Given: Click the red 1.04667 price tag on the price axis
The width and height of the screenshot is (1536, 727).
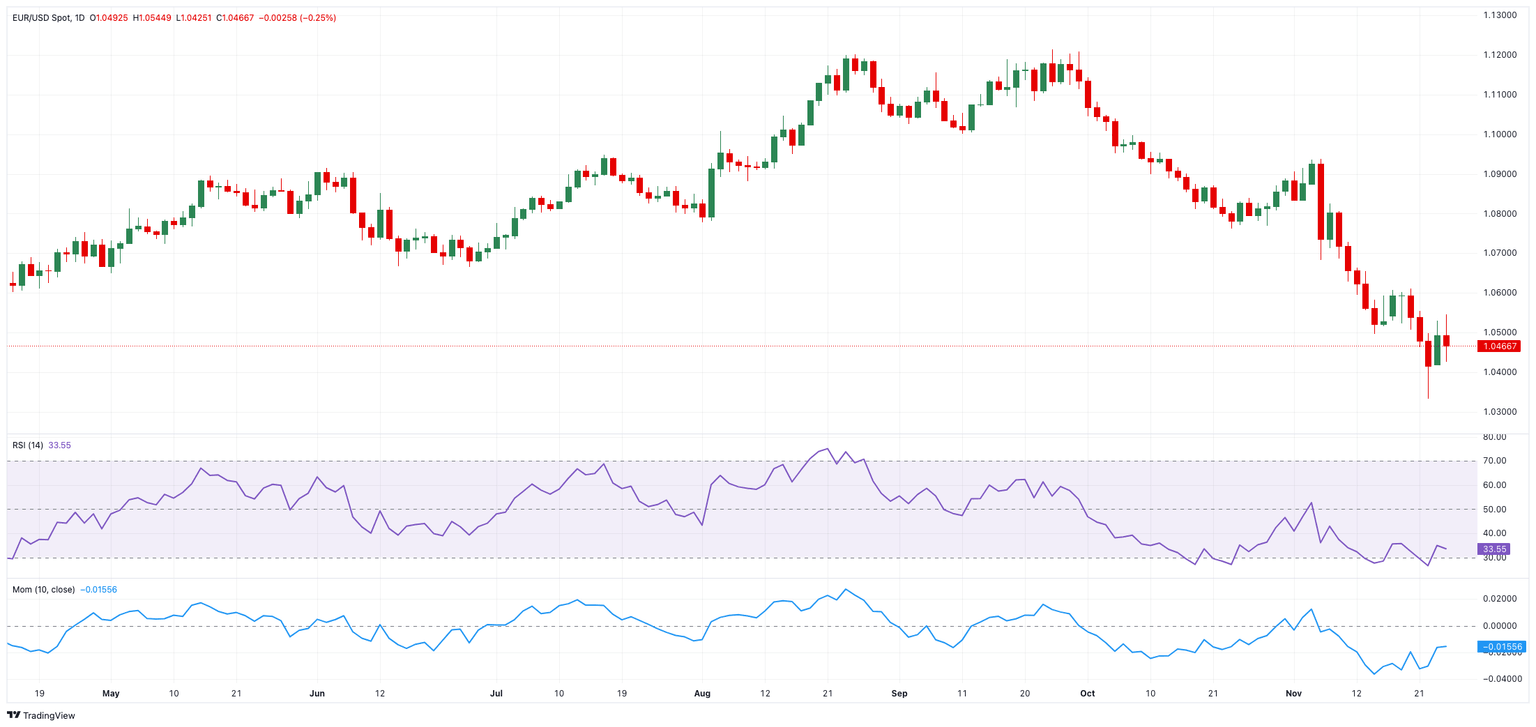Looking at the screenshot, I should tap(1500, 346).
